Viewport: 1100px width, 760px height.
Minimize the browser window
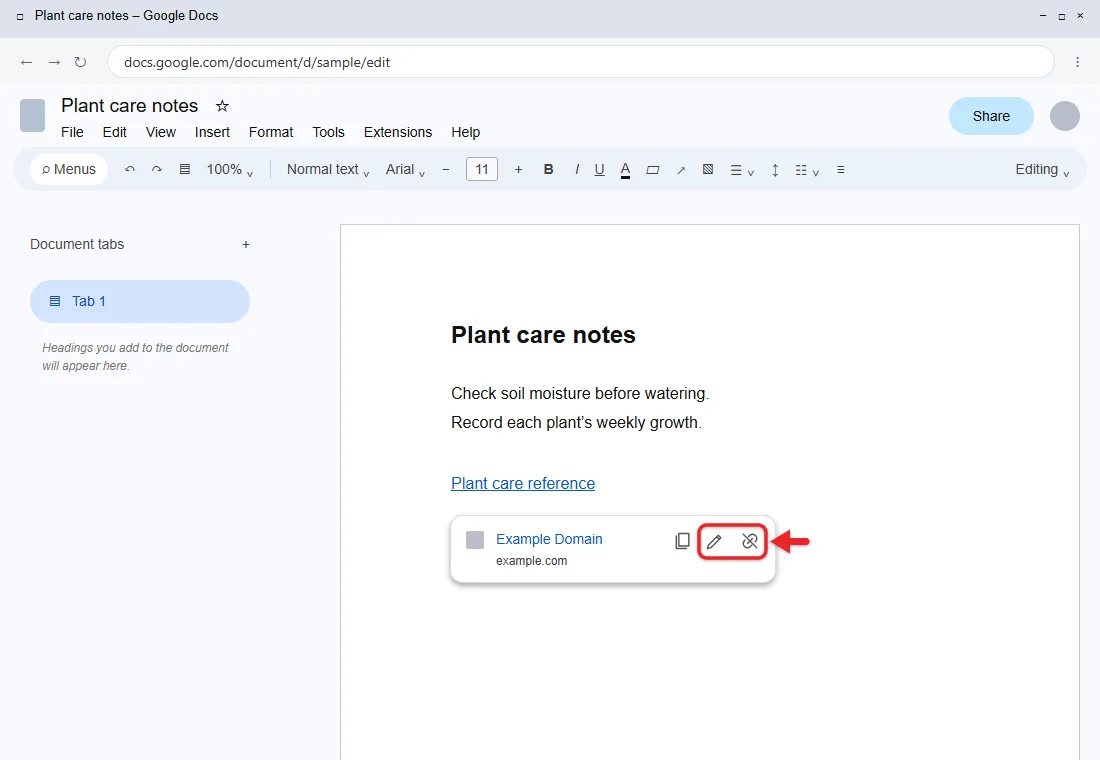click(1043, 15)
